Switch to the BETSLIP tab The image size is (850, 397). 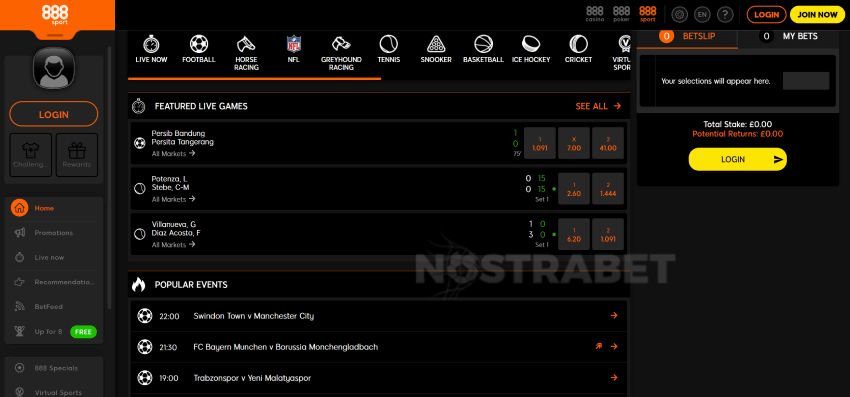[x=687, y=37]
